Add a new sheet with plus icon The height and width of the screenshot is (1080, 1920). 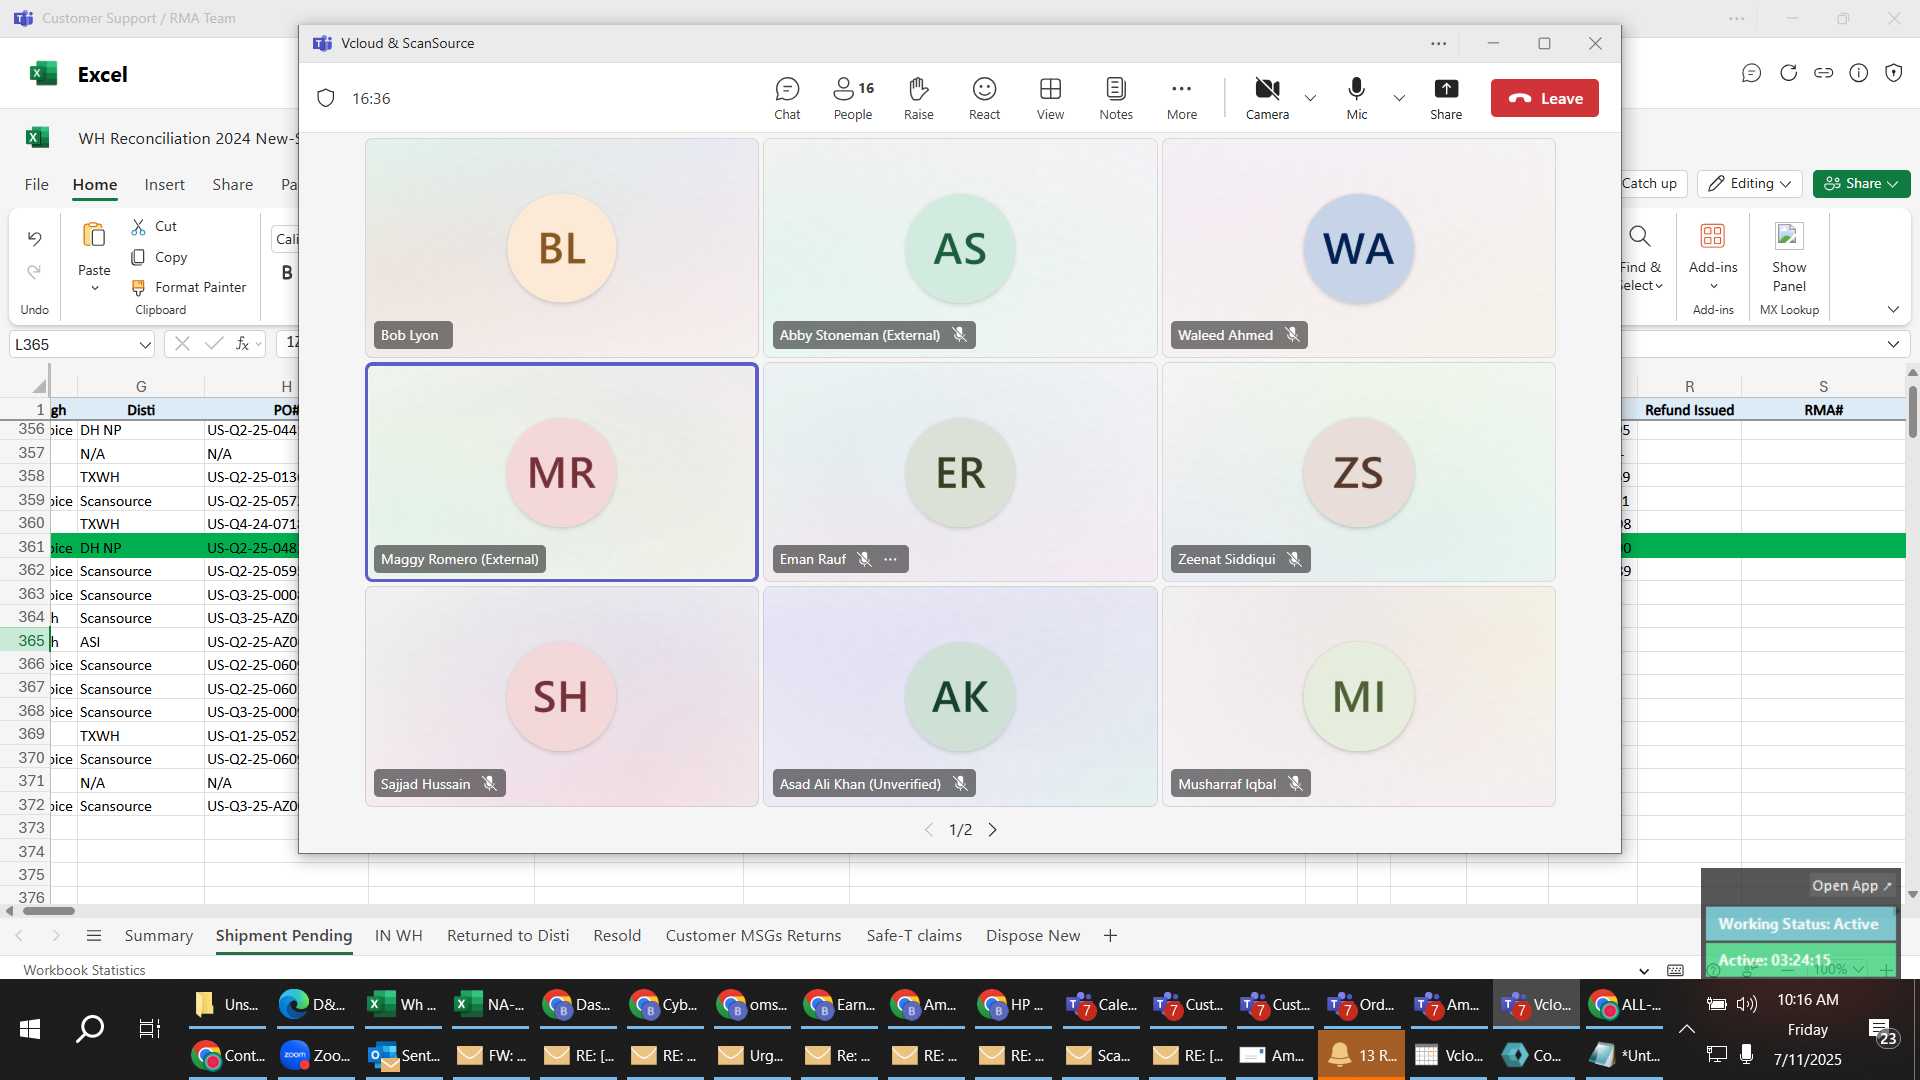[1110, 935]
